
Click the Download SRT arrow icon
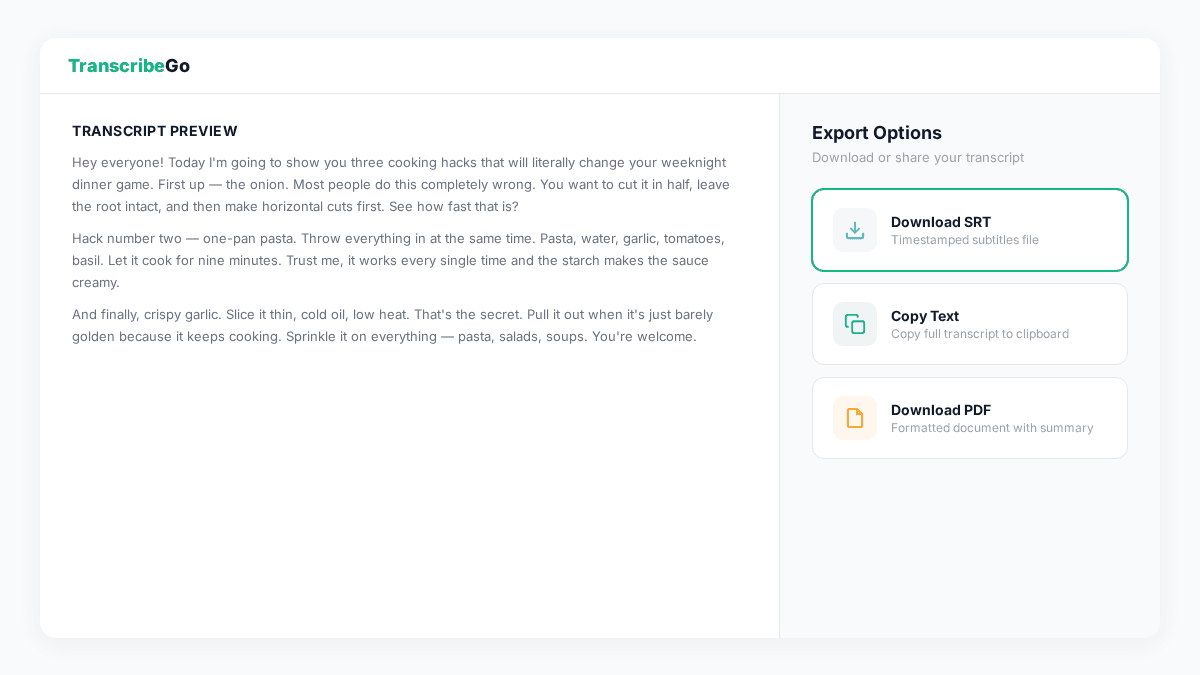(855, 230)
